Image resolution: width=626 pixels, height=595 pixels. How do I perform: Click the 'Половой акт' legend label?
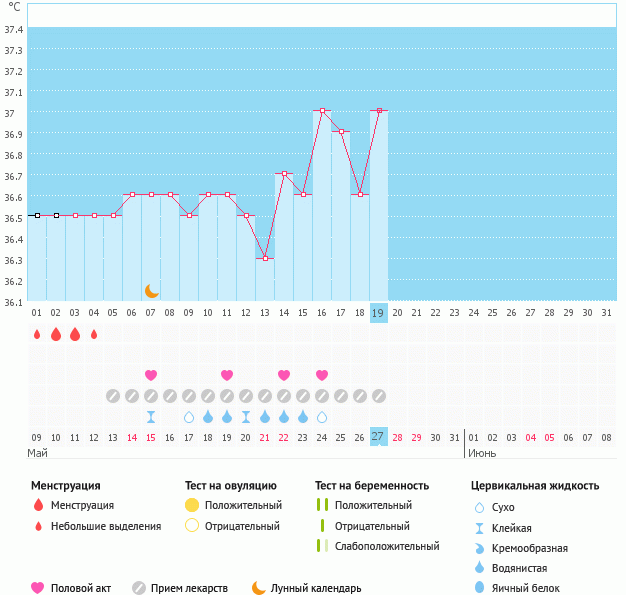coord(80,588)
